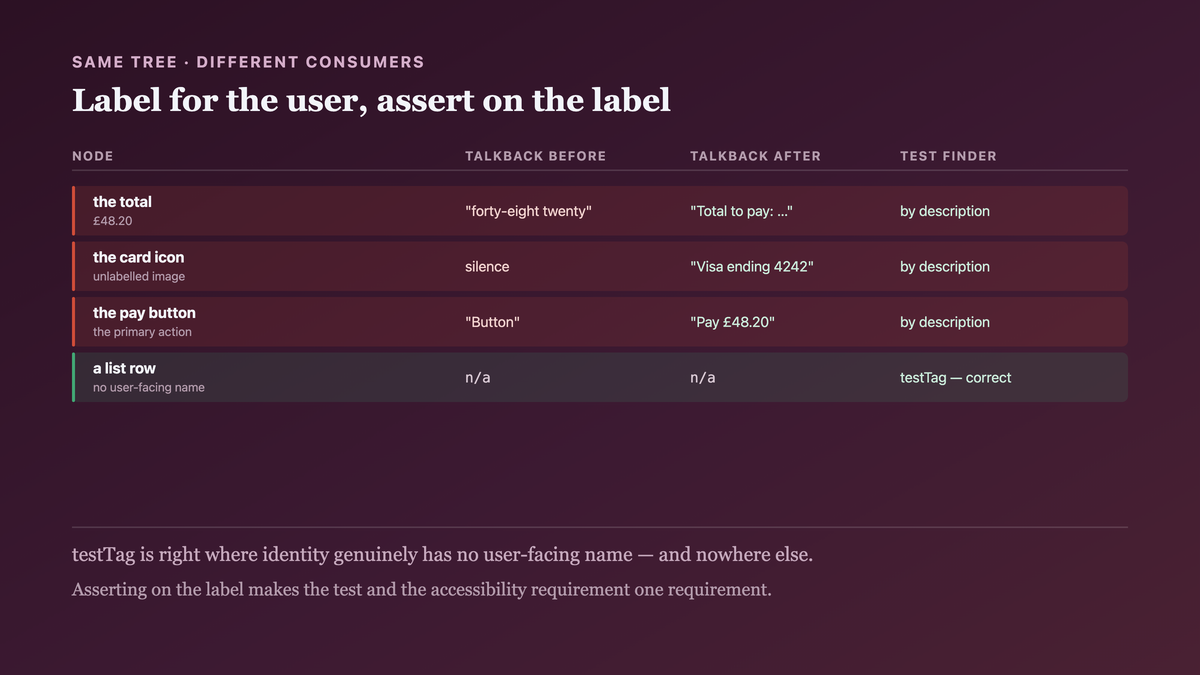Select the 'a list row' node name

point(124,368)
